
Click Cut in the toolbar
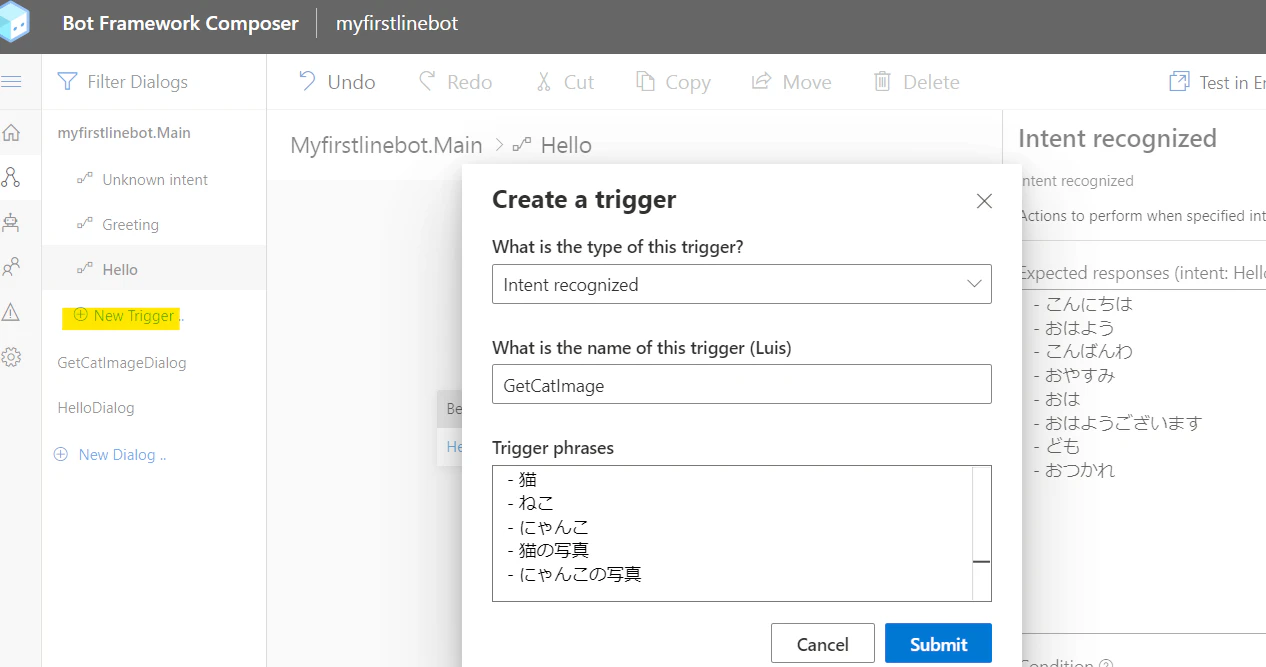(x=564, y=82)
